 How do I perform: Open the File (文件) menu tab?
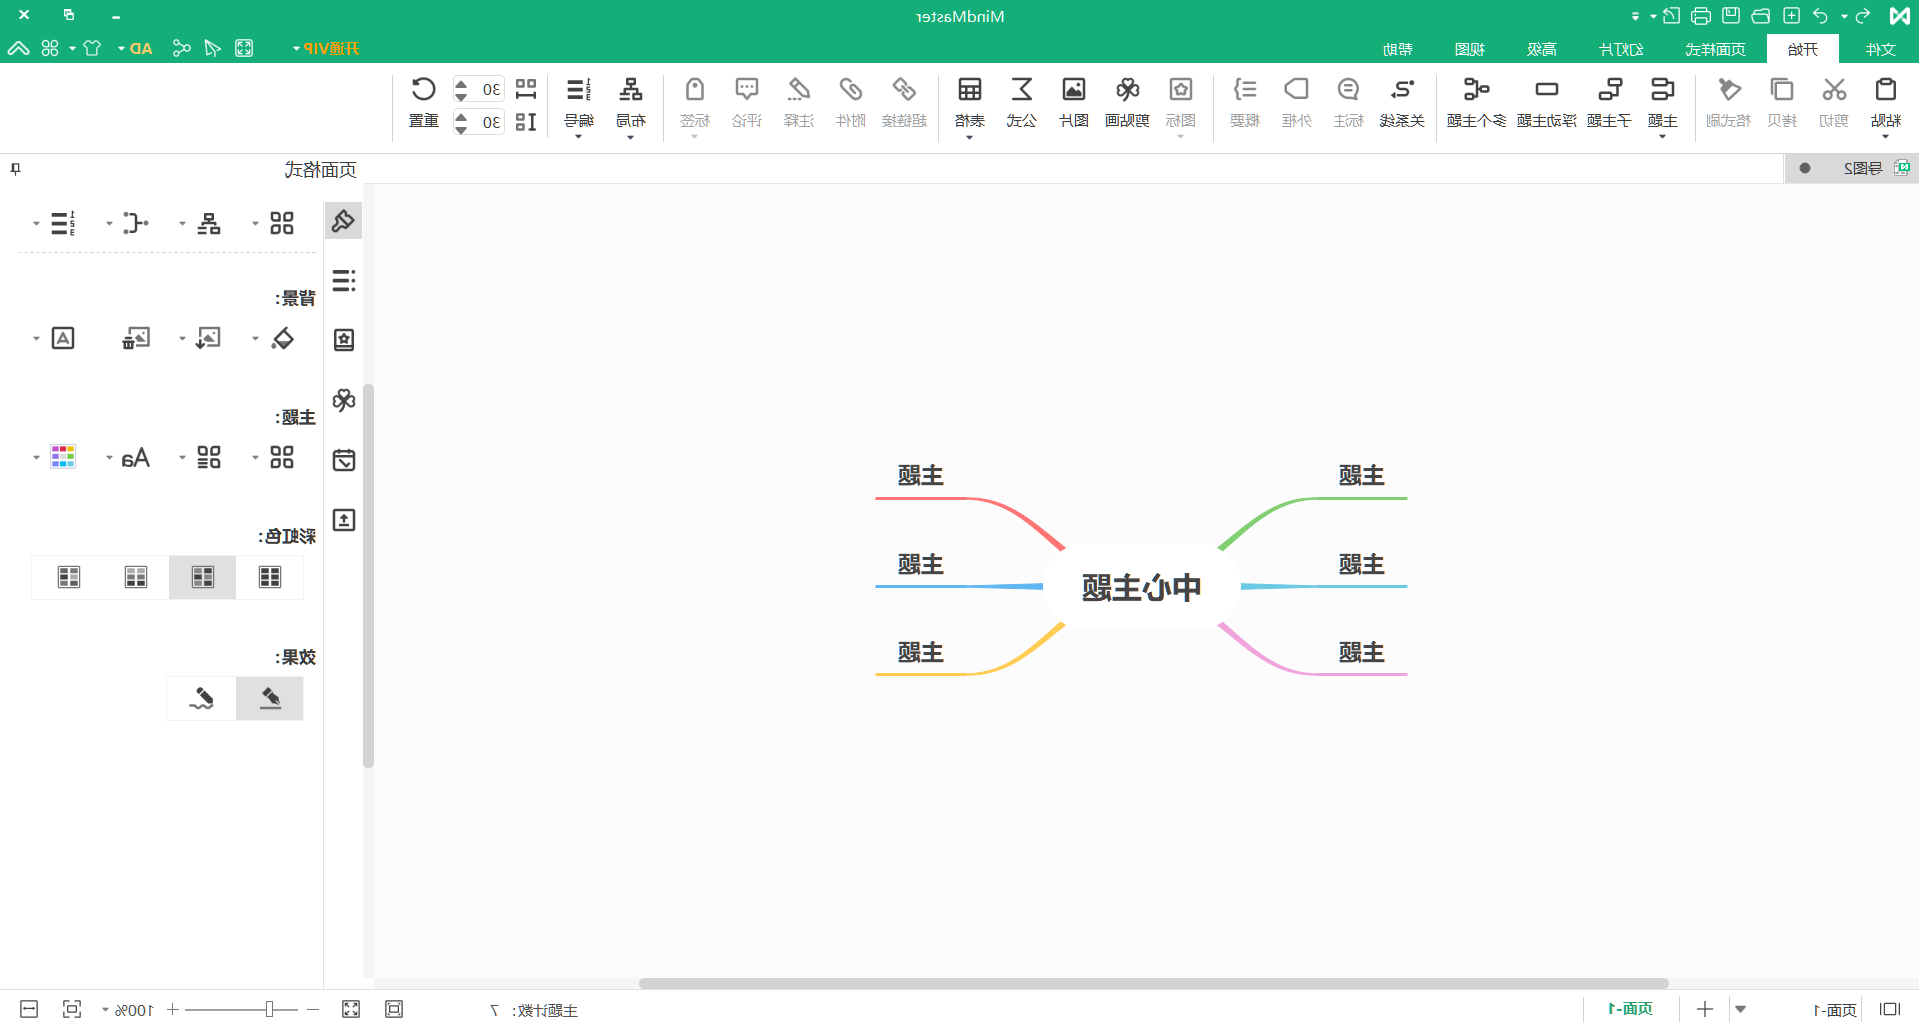pyautogui.click(x=1880, y=49)
